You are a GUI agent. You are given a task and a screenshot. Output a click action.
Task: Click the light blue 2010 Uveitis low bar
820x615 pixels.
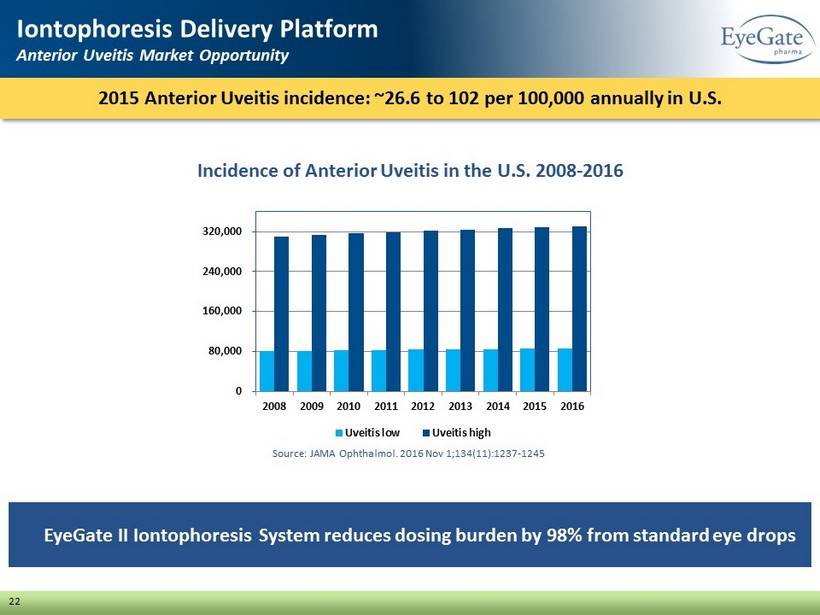(x=341, y=371)
